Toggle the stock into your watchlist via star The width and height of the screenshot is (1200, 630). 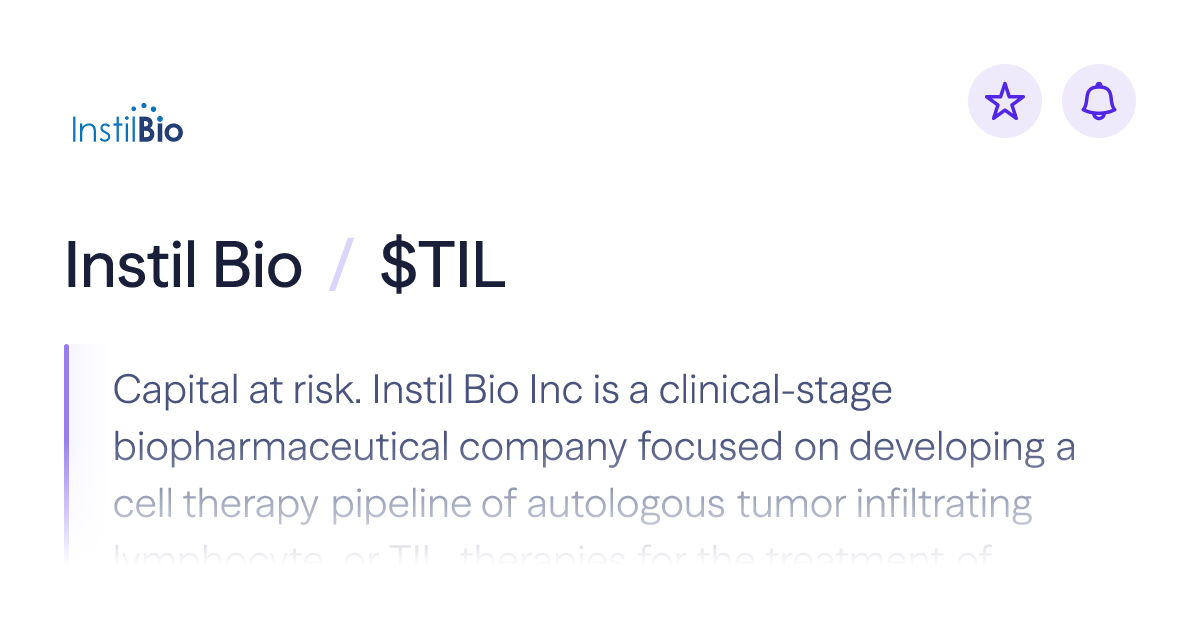(1005, 100)
